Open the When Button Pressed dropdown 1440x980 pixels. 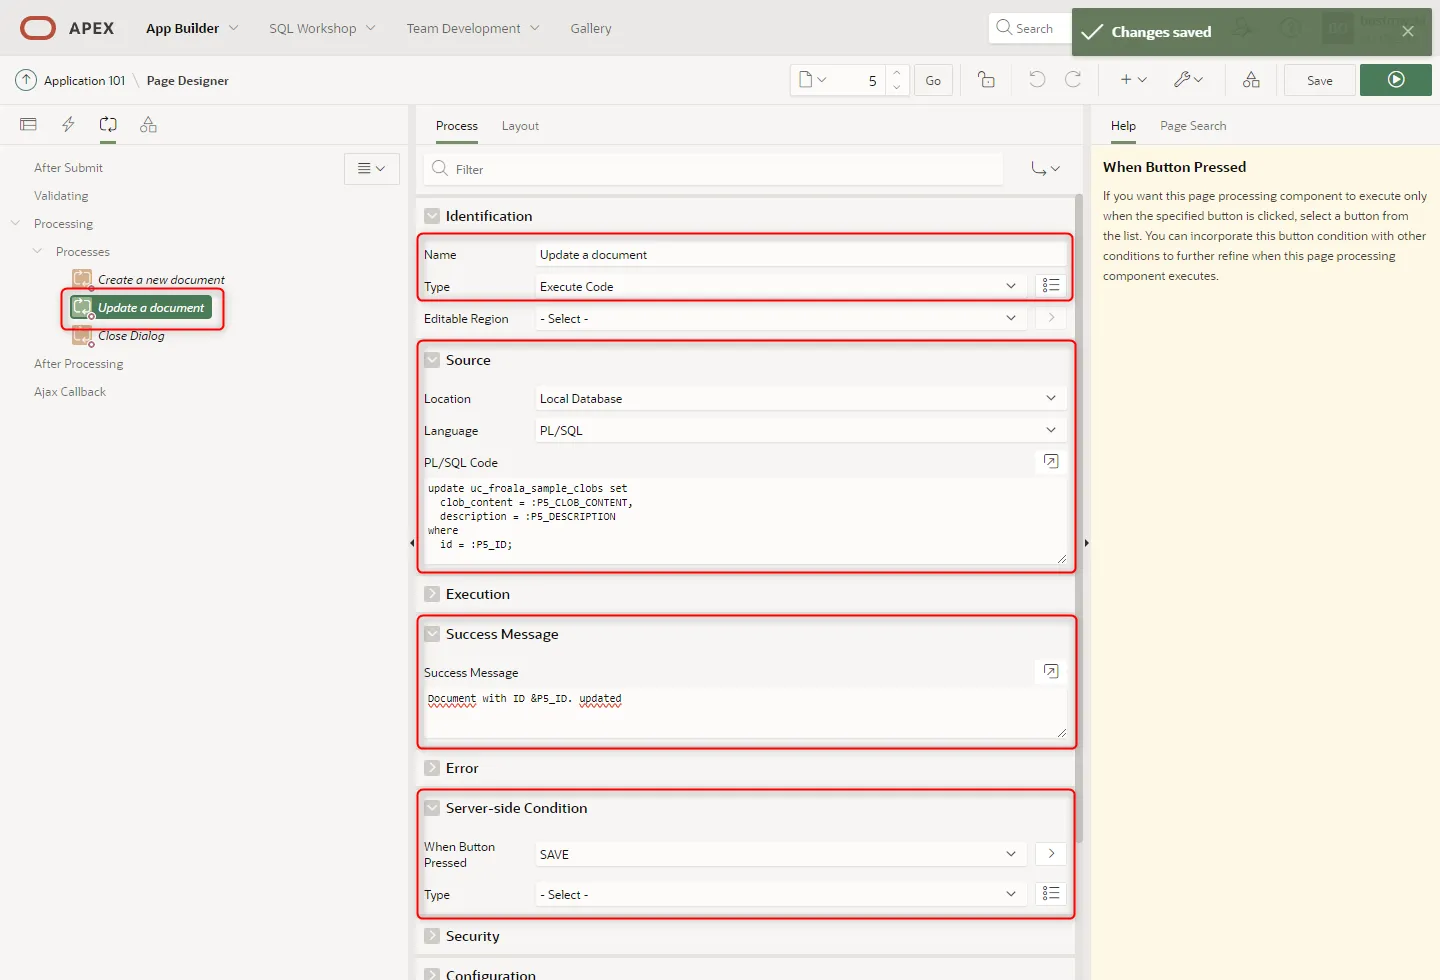777,854
